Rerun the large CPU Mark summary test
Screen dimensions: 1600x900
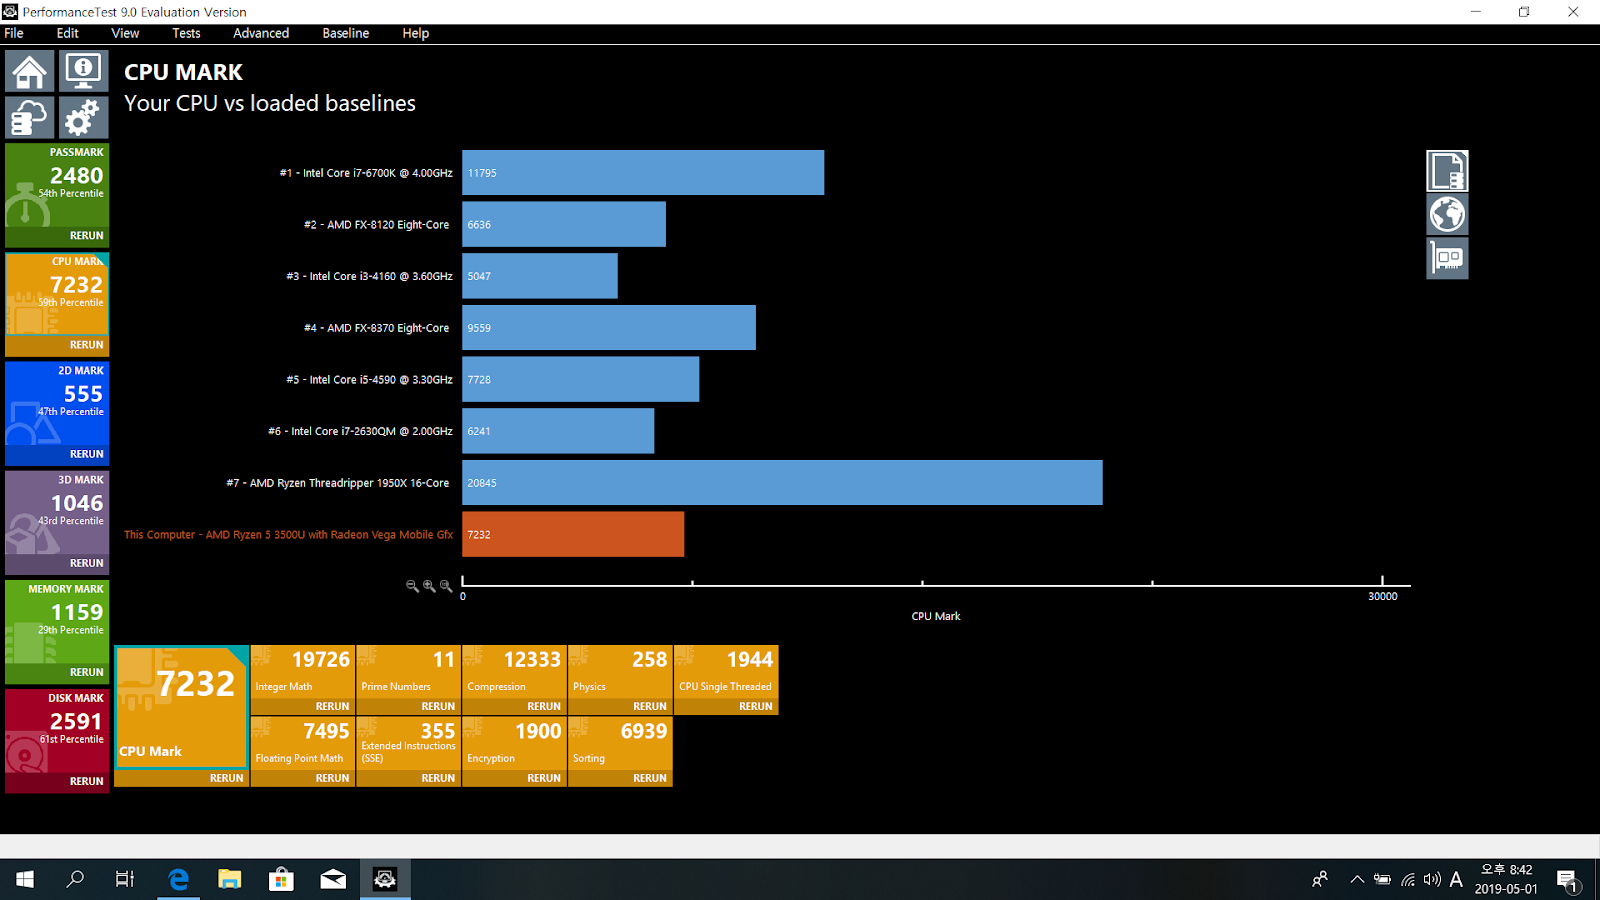226,778
